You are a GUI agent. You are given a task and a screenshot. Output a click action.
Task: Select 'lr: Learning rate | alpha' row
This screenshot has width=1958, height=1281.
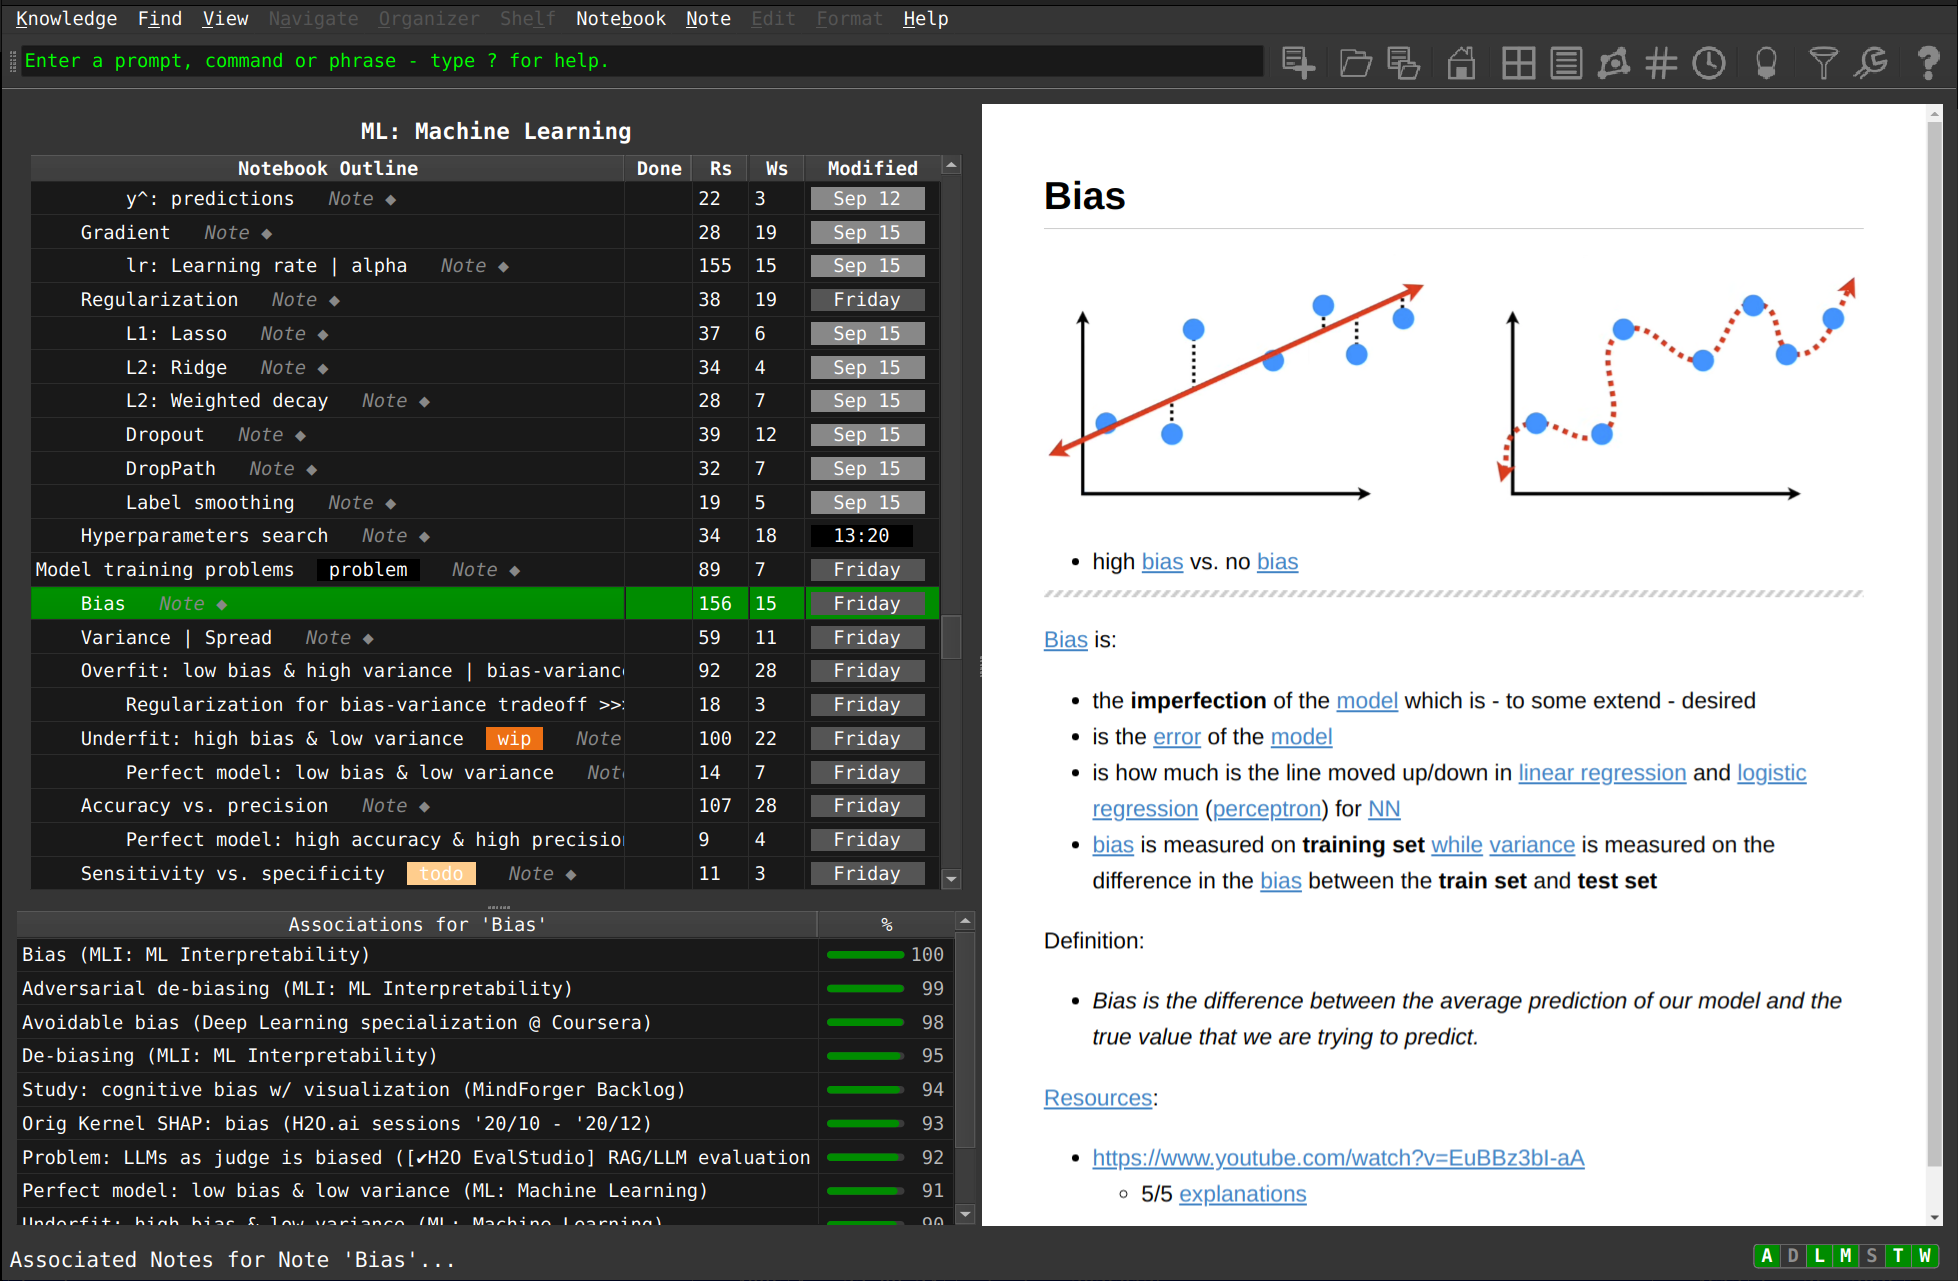[x=485, y=266]
